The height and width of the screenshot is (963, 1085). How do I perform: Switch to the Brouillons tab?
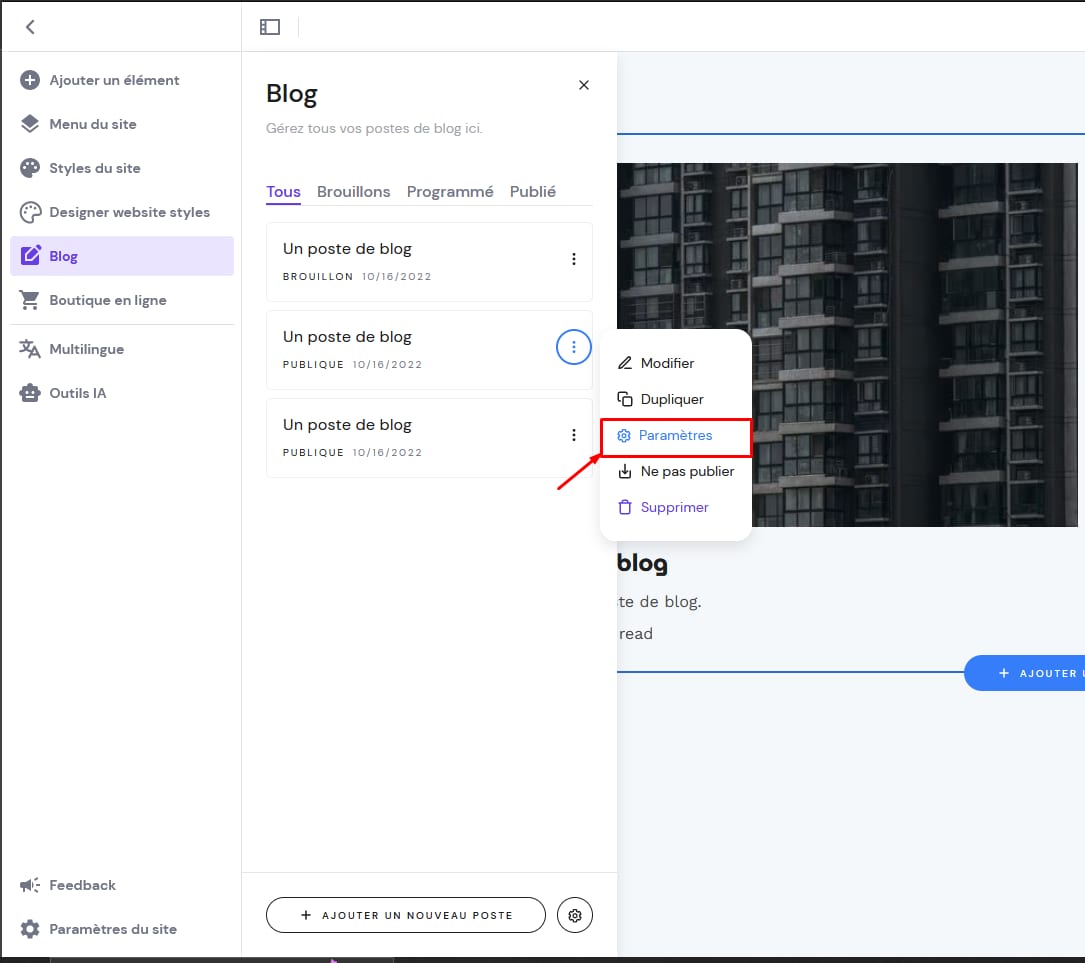click(x=353, y=192)
